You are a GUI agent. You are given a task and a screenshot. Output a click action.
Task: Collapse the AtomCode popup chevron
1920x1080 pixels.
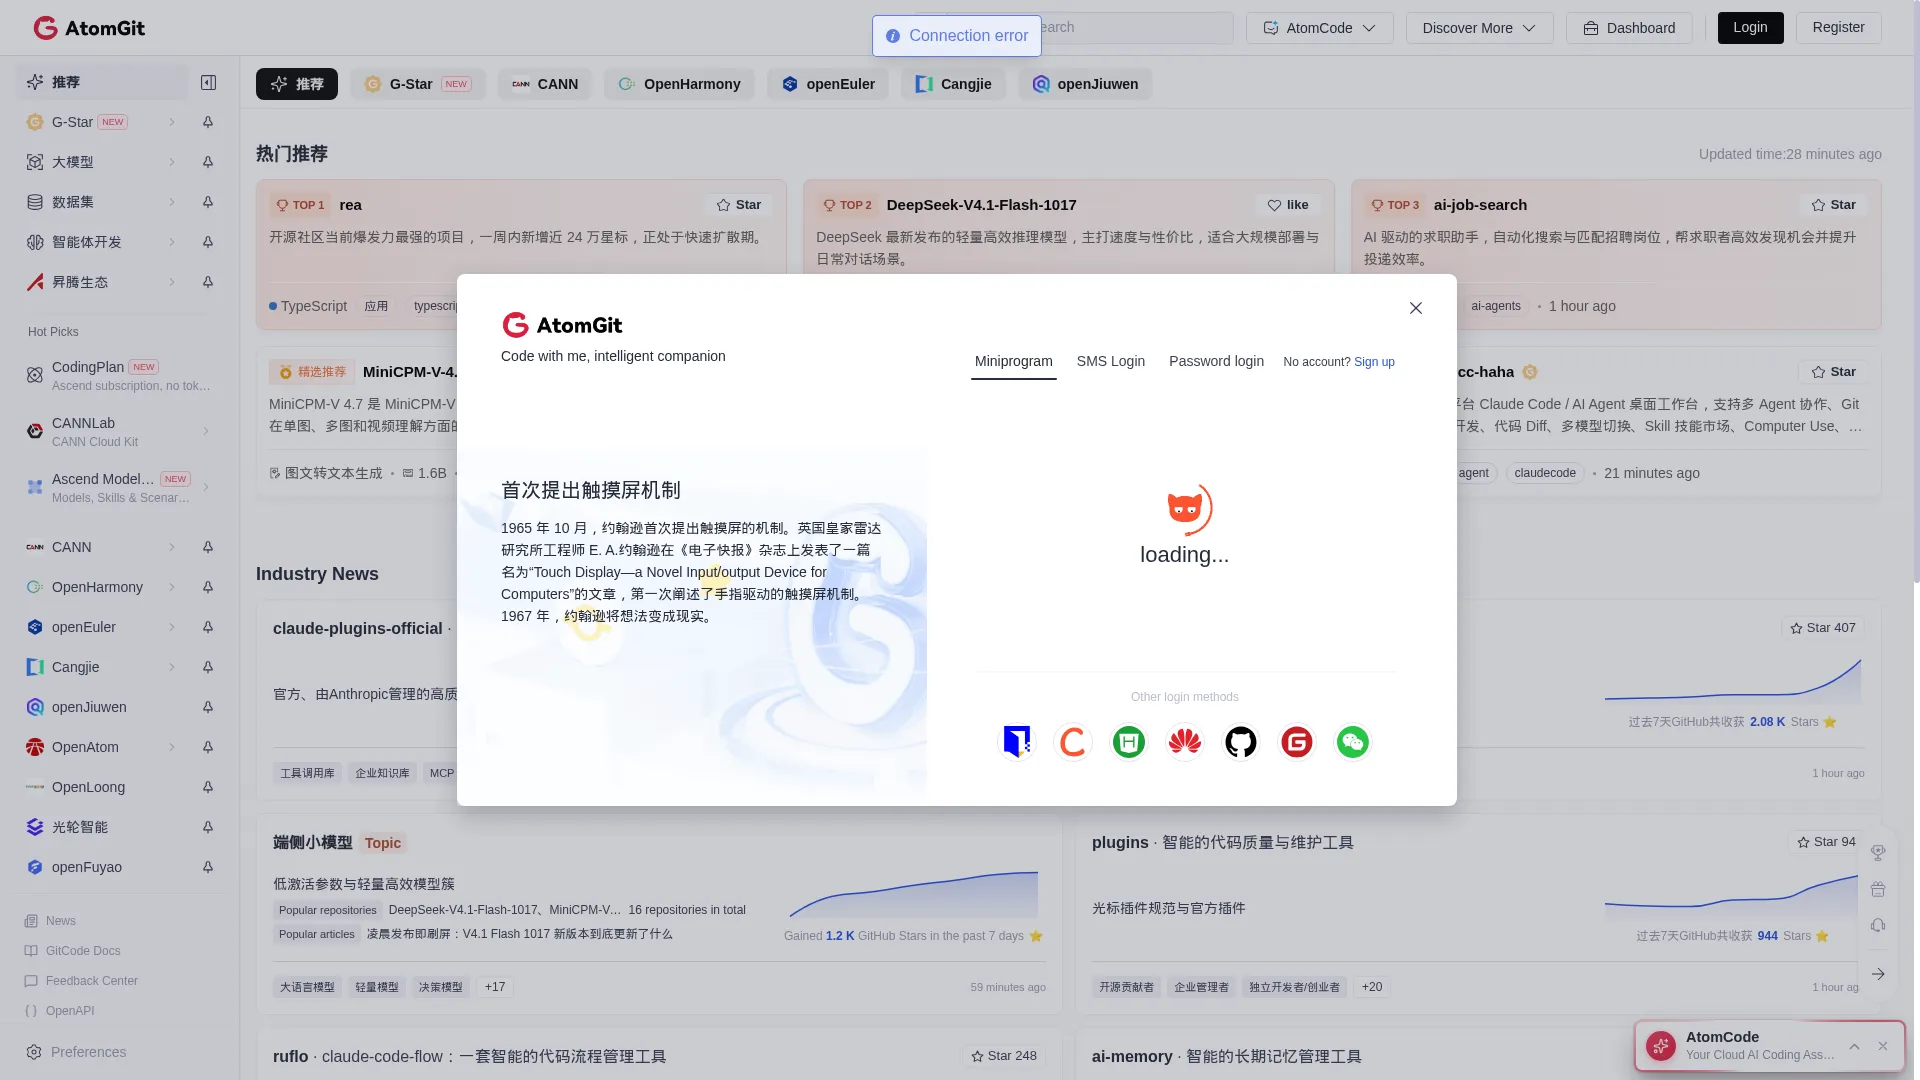pos(1855,1046)
